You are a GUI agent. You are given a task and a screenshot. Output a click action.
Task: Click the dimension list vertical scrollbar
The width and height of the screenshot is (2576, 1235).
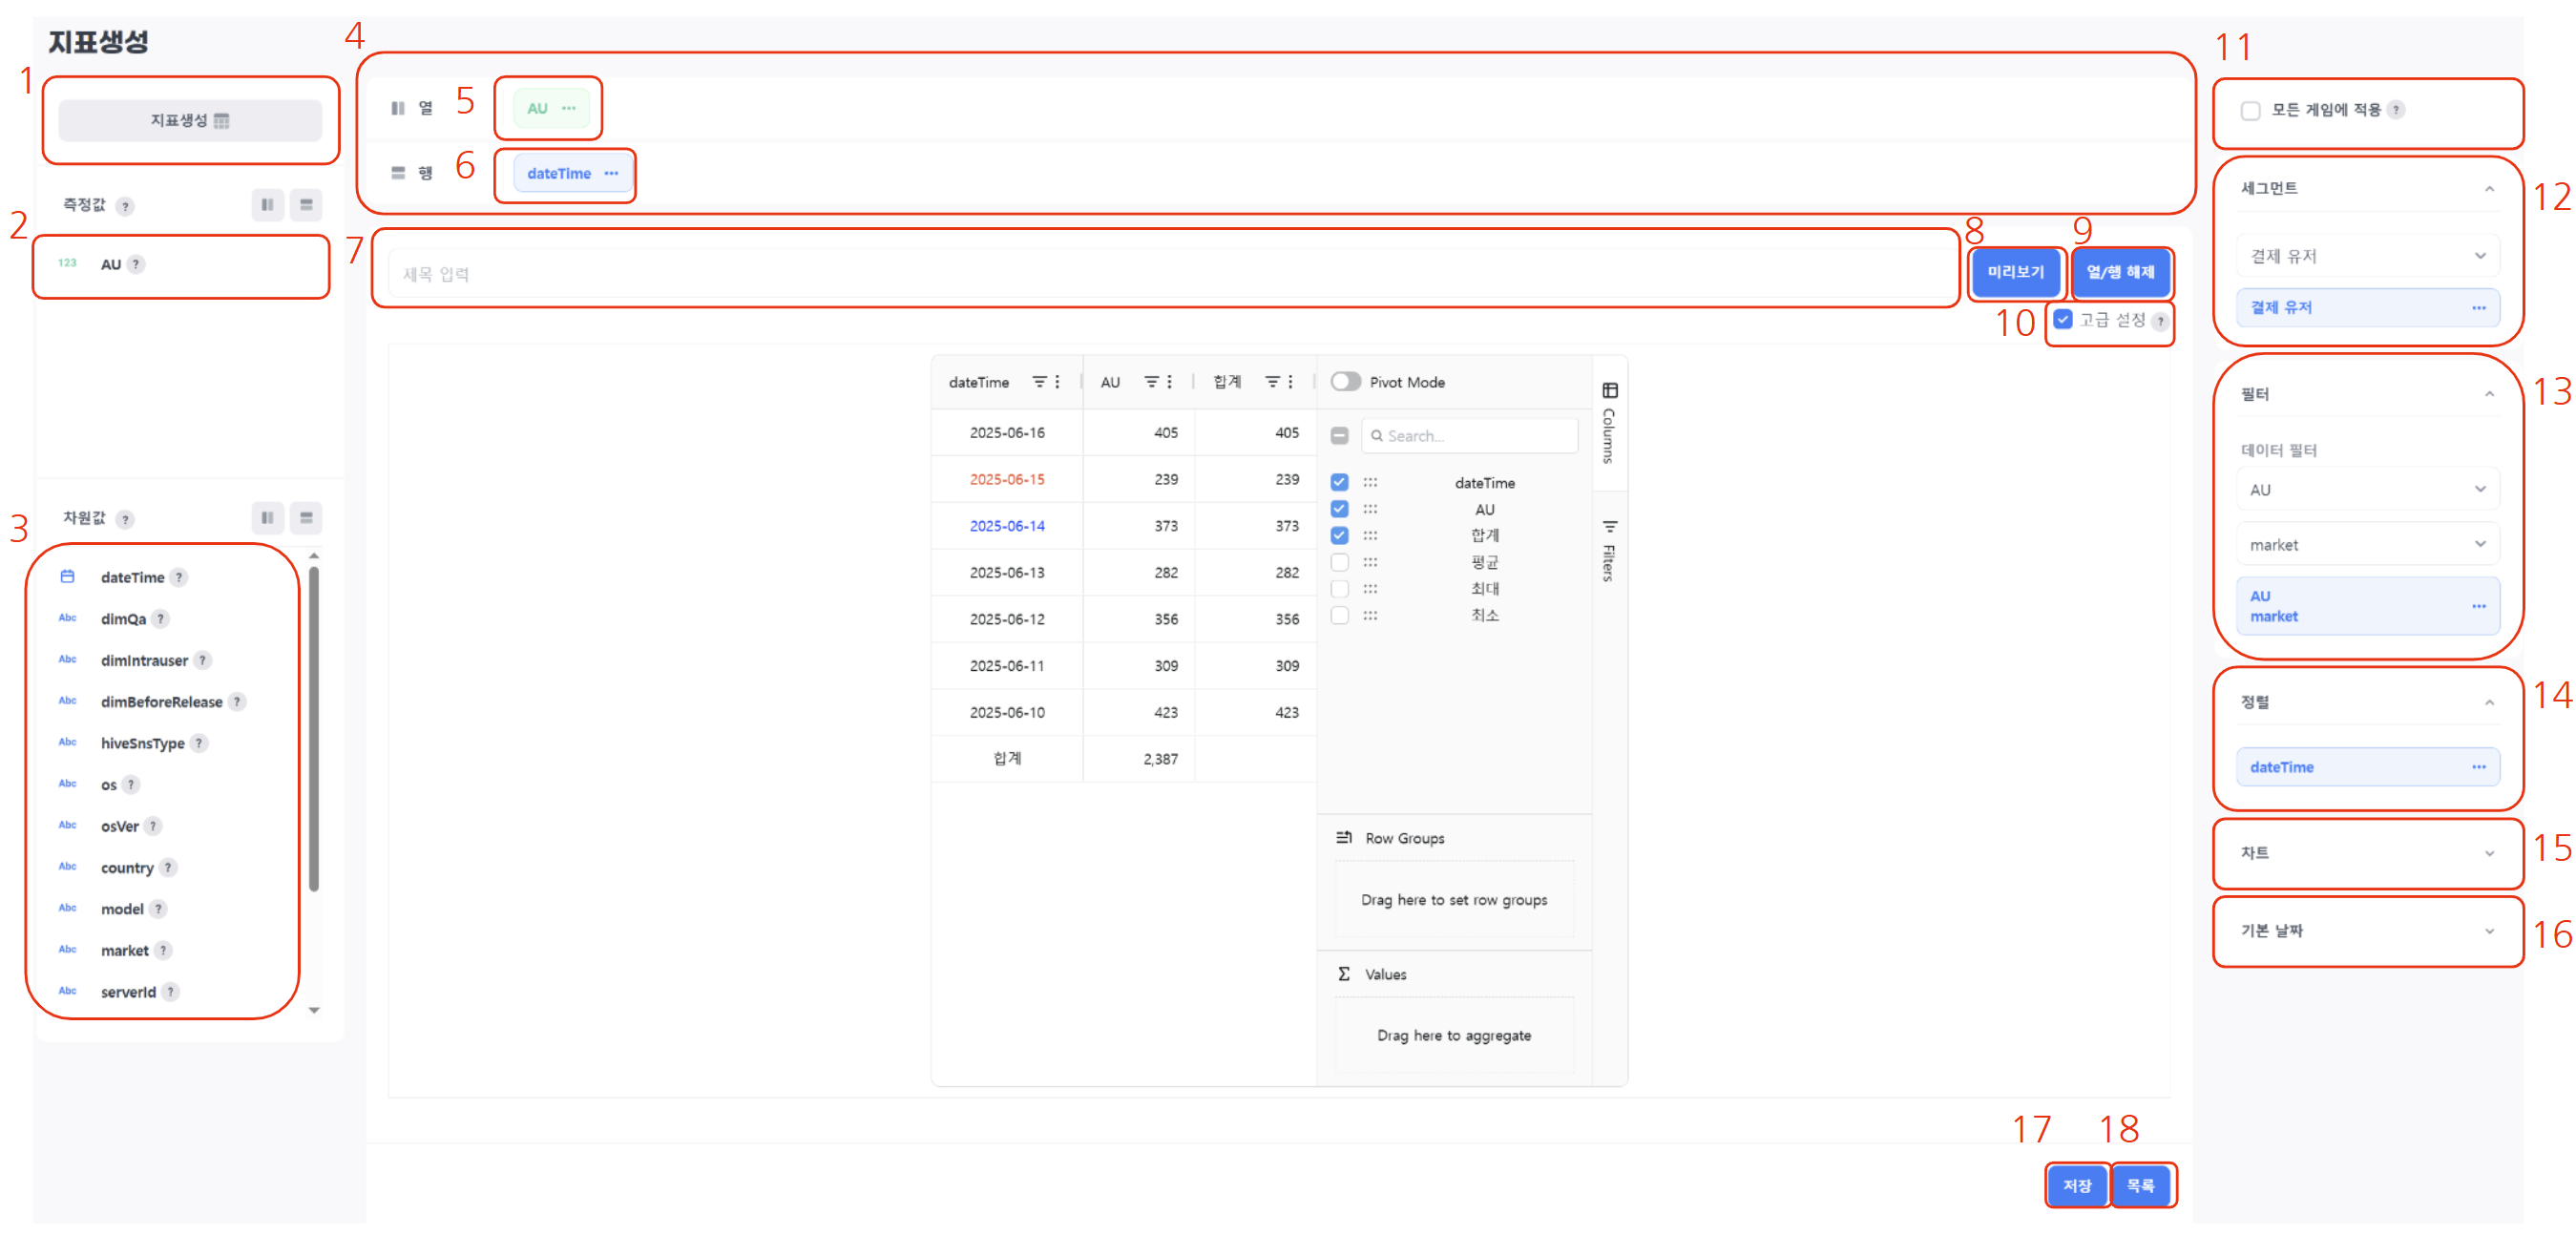tap(314, 730)
